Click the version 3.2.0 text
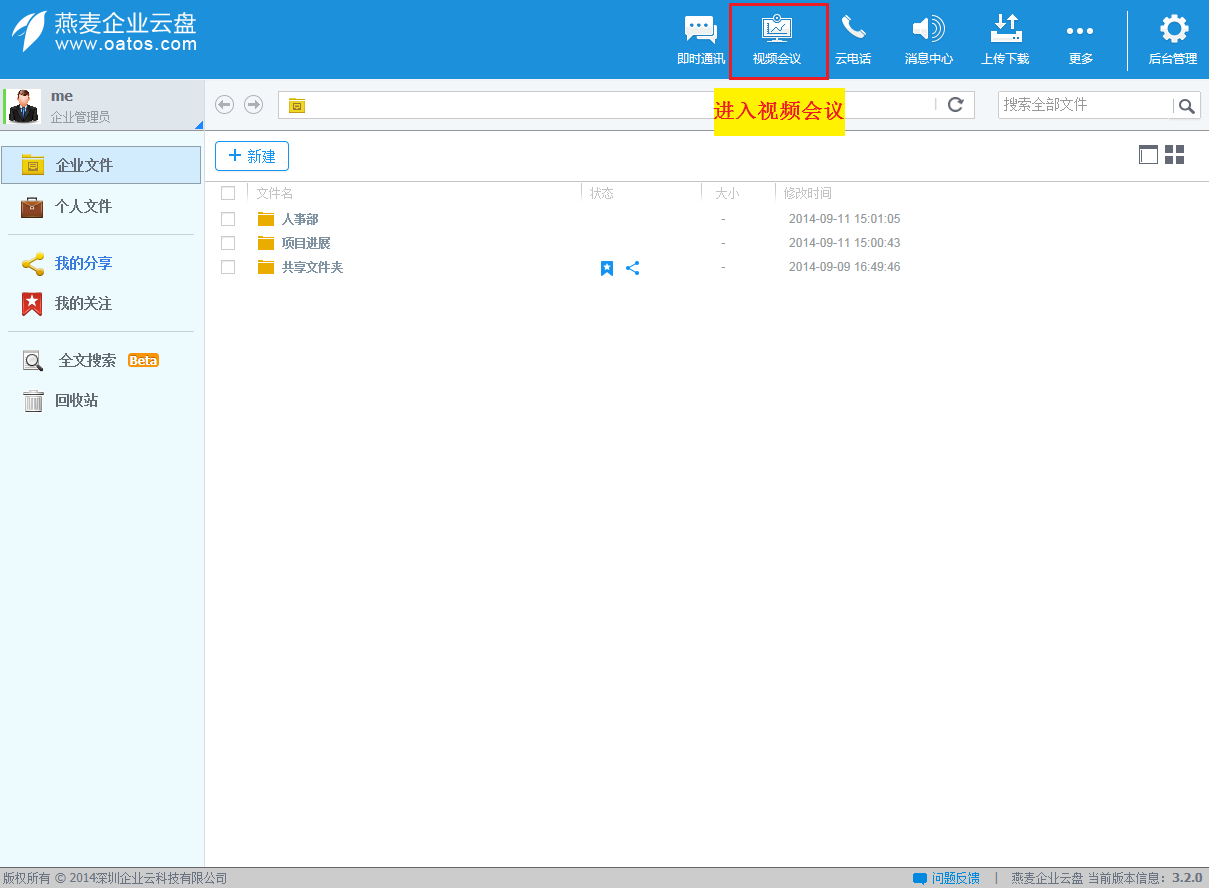Viewport: 1209px width, 888px height. pyautogui.click(x=1187, y=878)
